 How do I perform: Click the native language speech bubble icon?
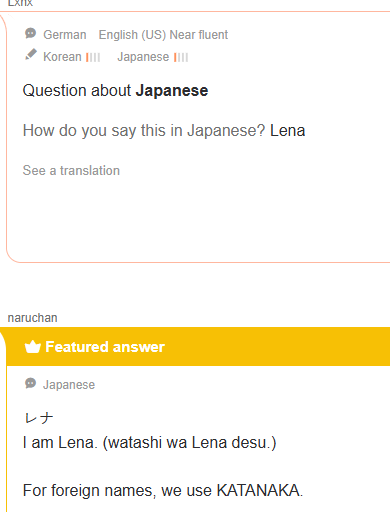point(30,34)
